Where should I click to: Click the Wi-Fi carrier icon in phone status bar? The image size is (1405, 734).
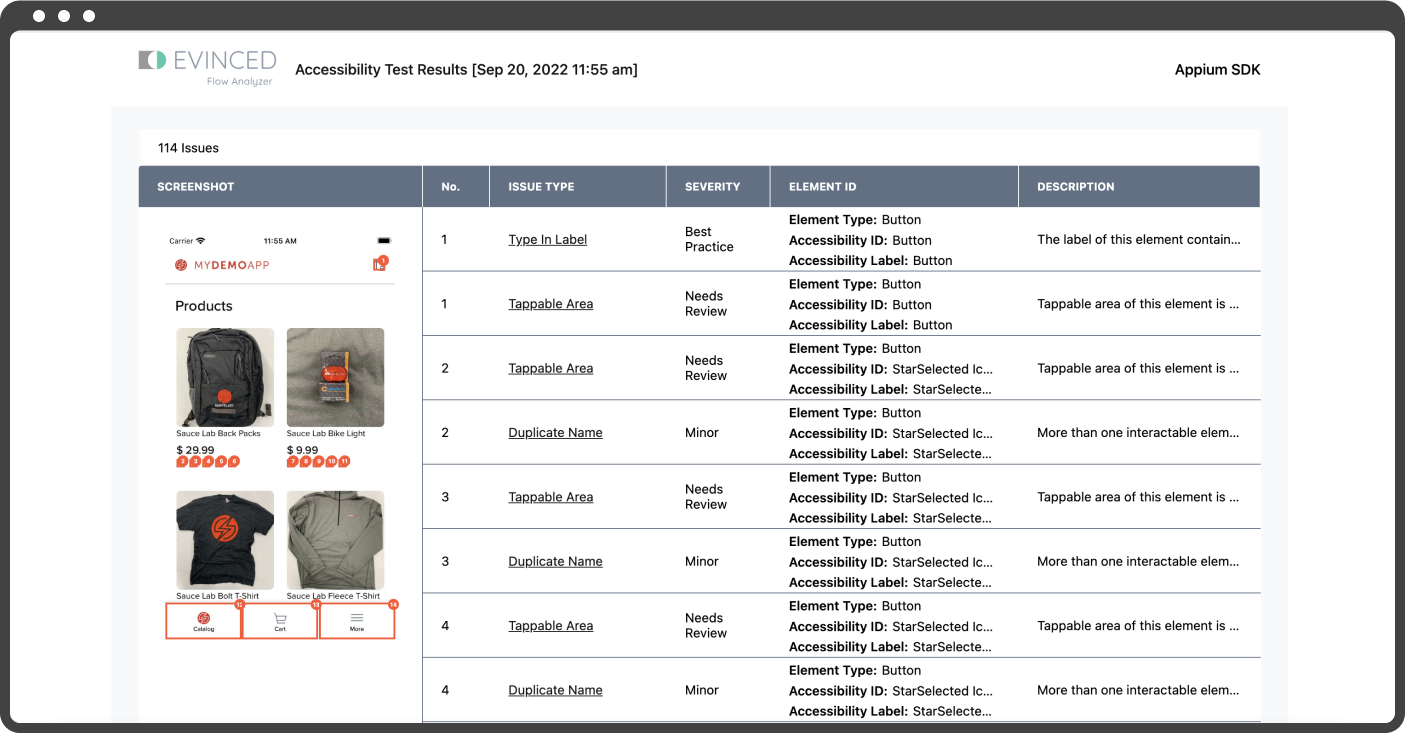[x=201, y=241]
